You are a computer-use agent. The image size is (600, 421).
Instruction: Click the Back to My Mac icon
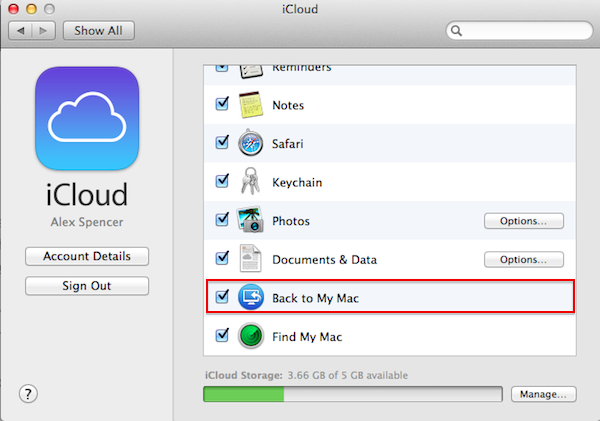click(251, 297)
